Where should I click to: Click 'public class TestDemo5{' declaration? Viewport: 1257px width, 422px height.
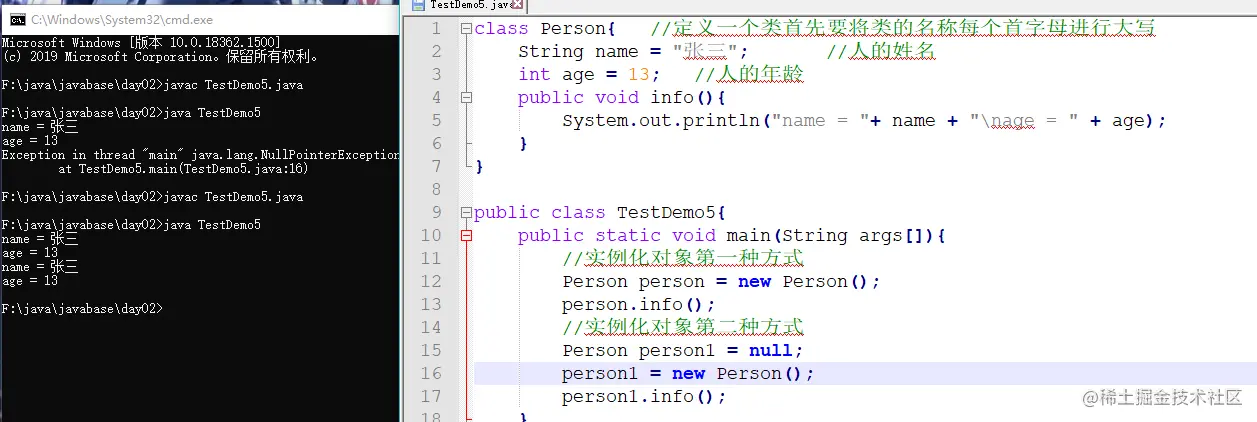pyautogui.click(x=600, y=212)
